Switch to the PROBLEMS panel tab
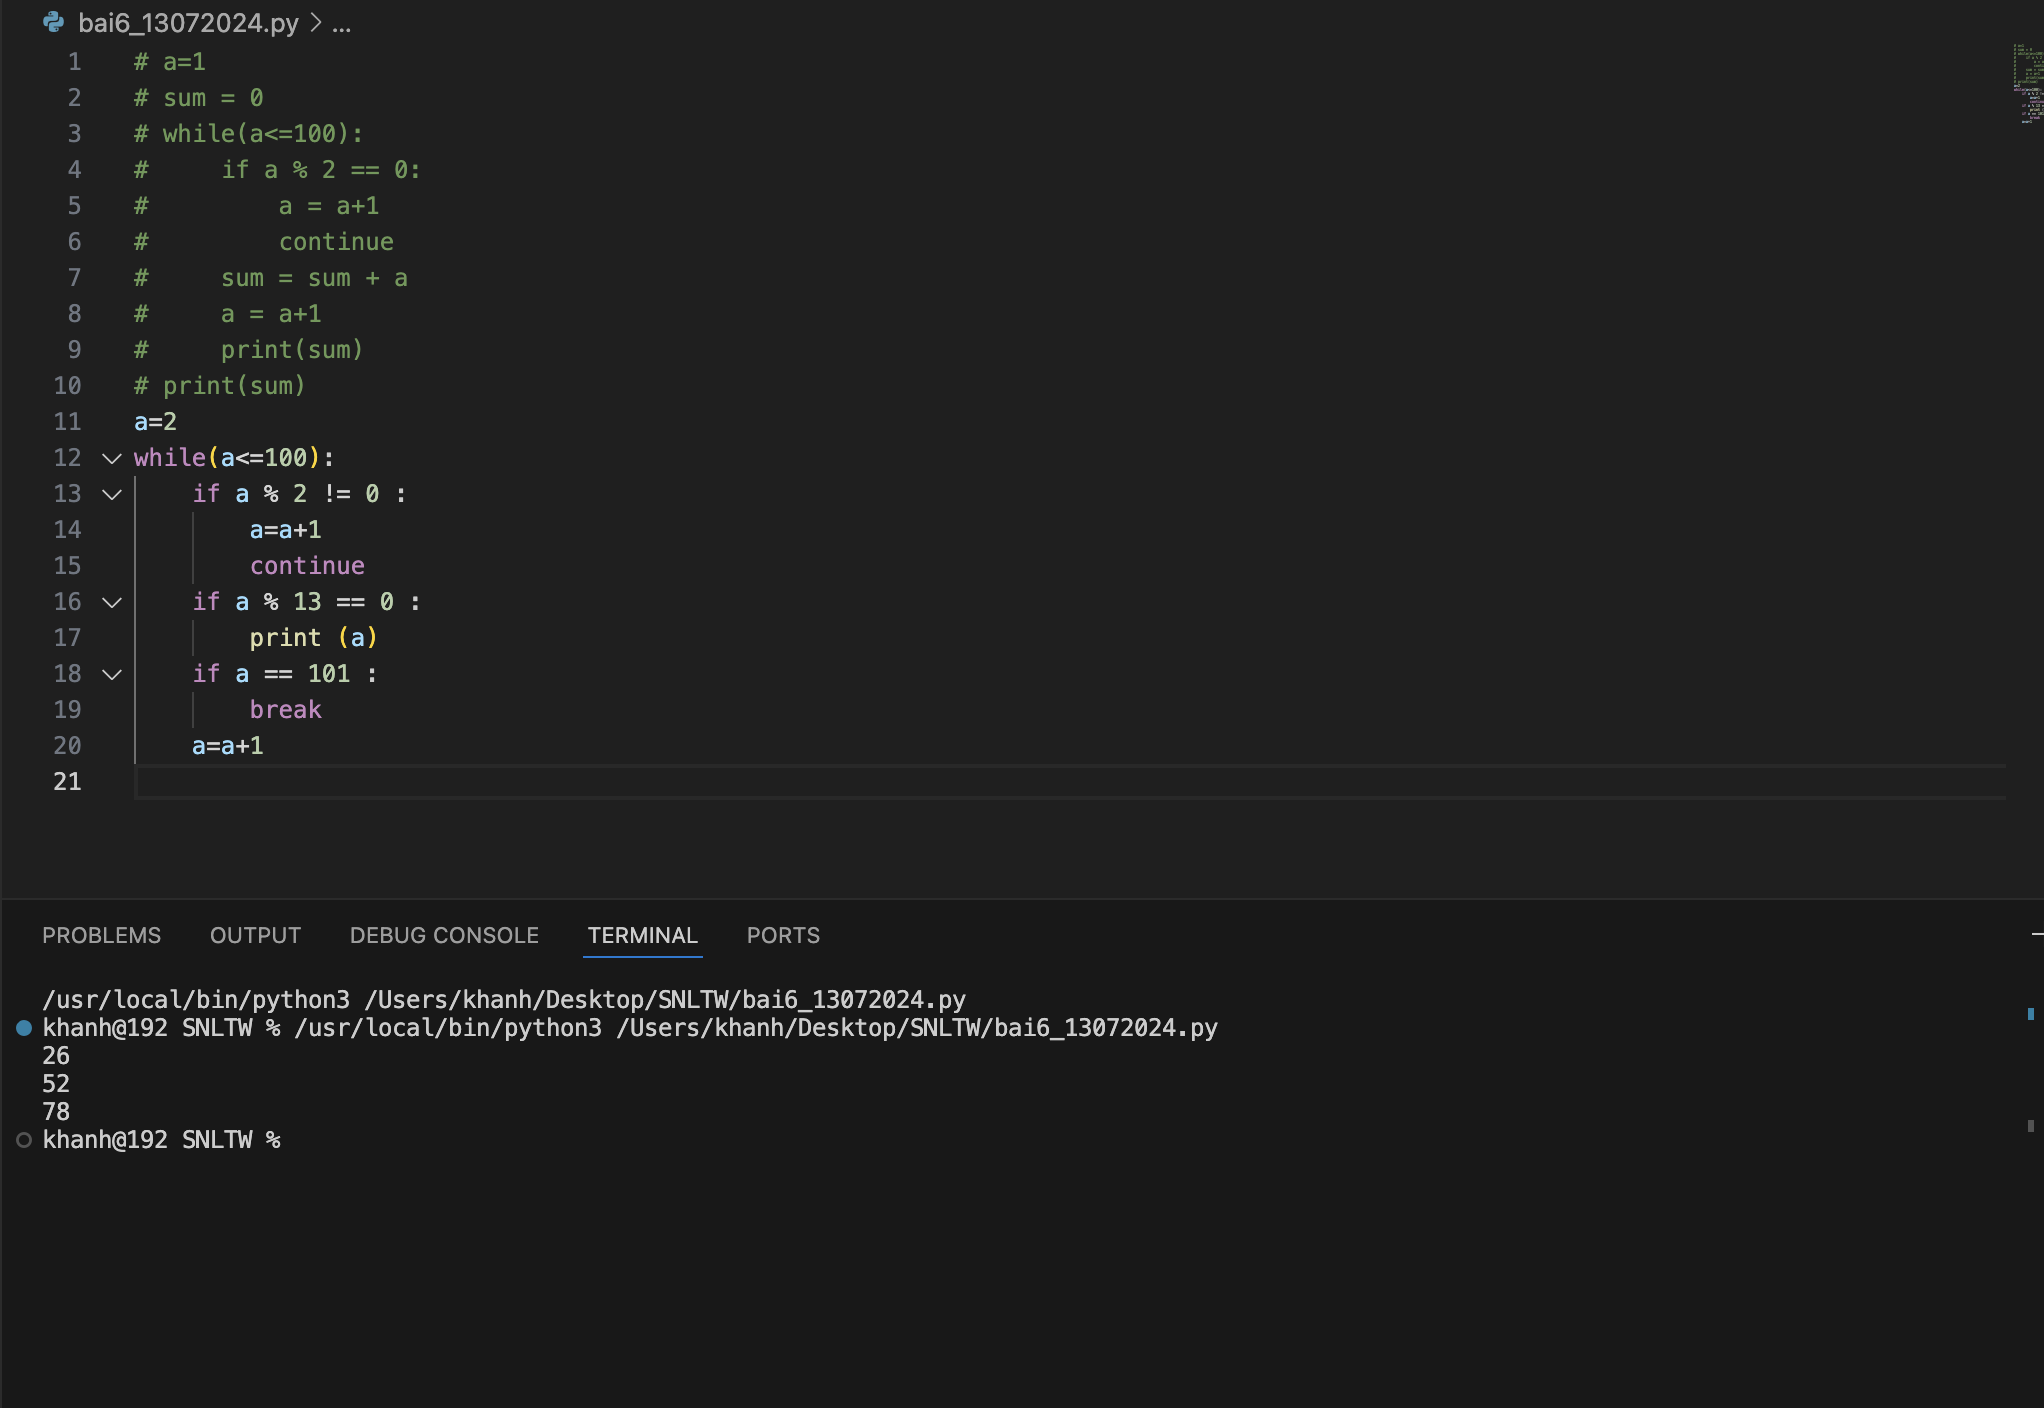This screenshot has width=2044, height=1408. click(101, 935)
